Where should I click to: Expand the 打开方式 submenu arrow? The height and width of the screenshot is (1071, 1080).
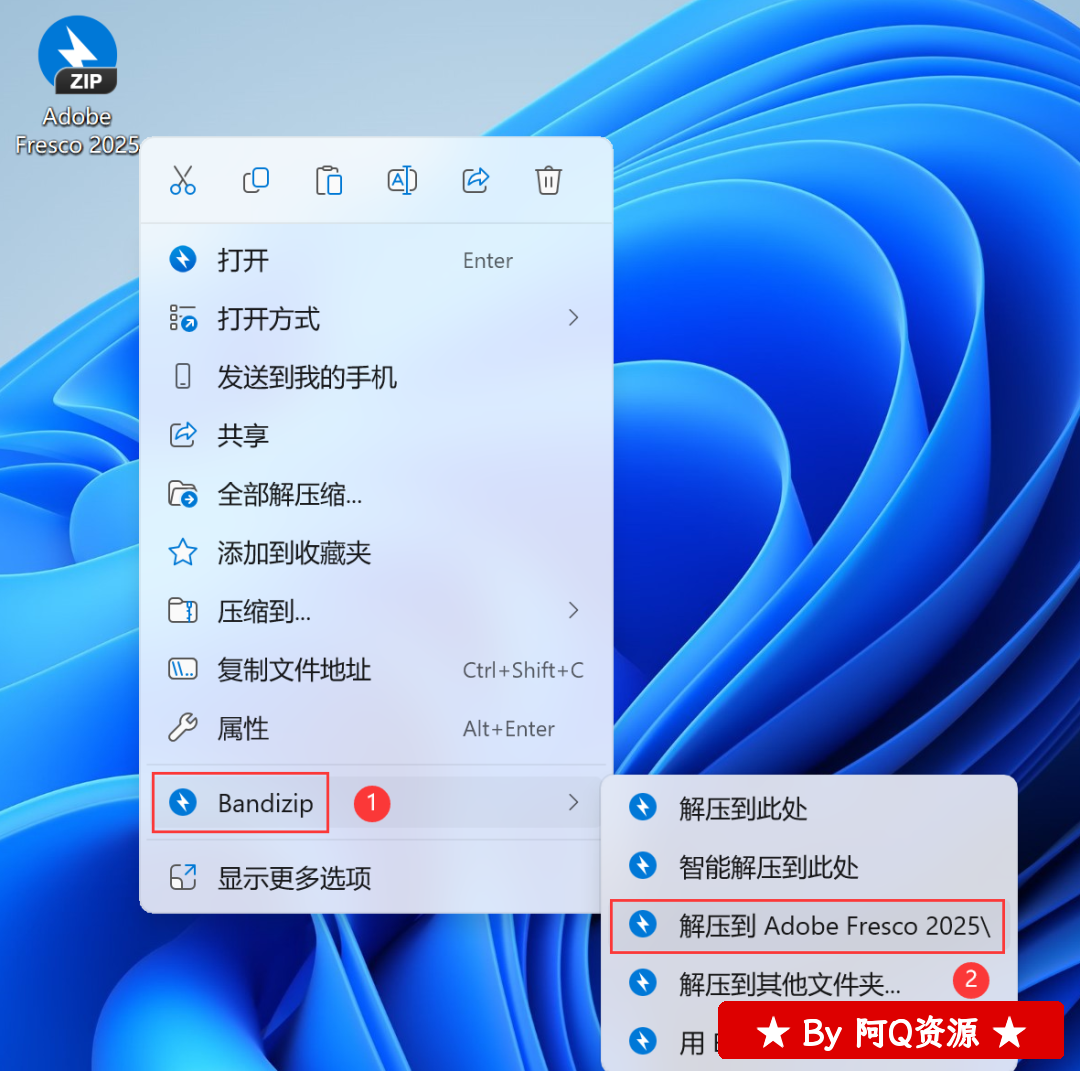click(x=573, y=318)
